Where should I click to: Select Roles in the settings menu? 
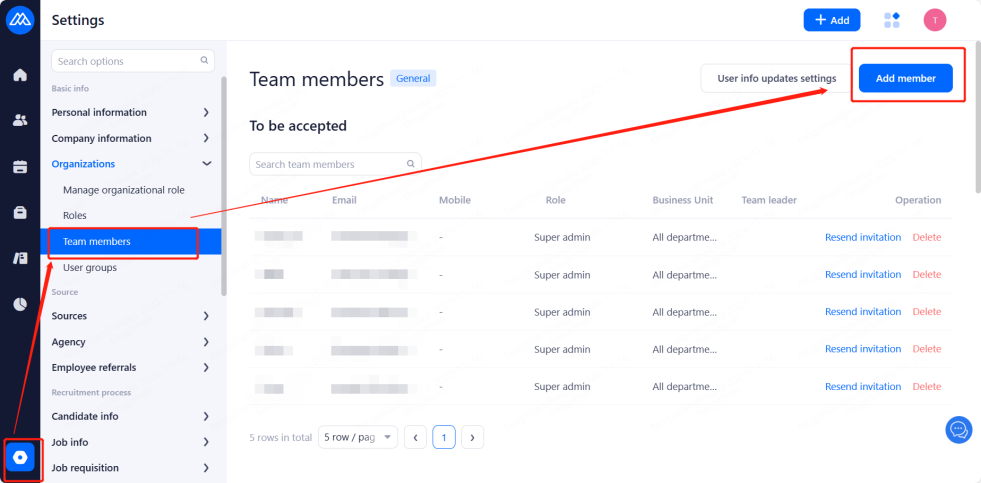tap(75, 216)
